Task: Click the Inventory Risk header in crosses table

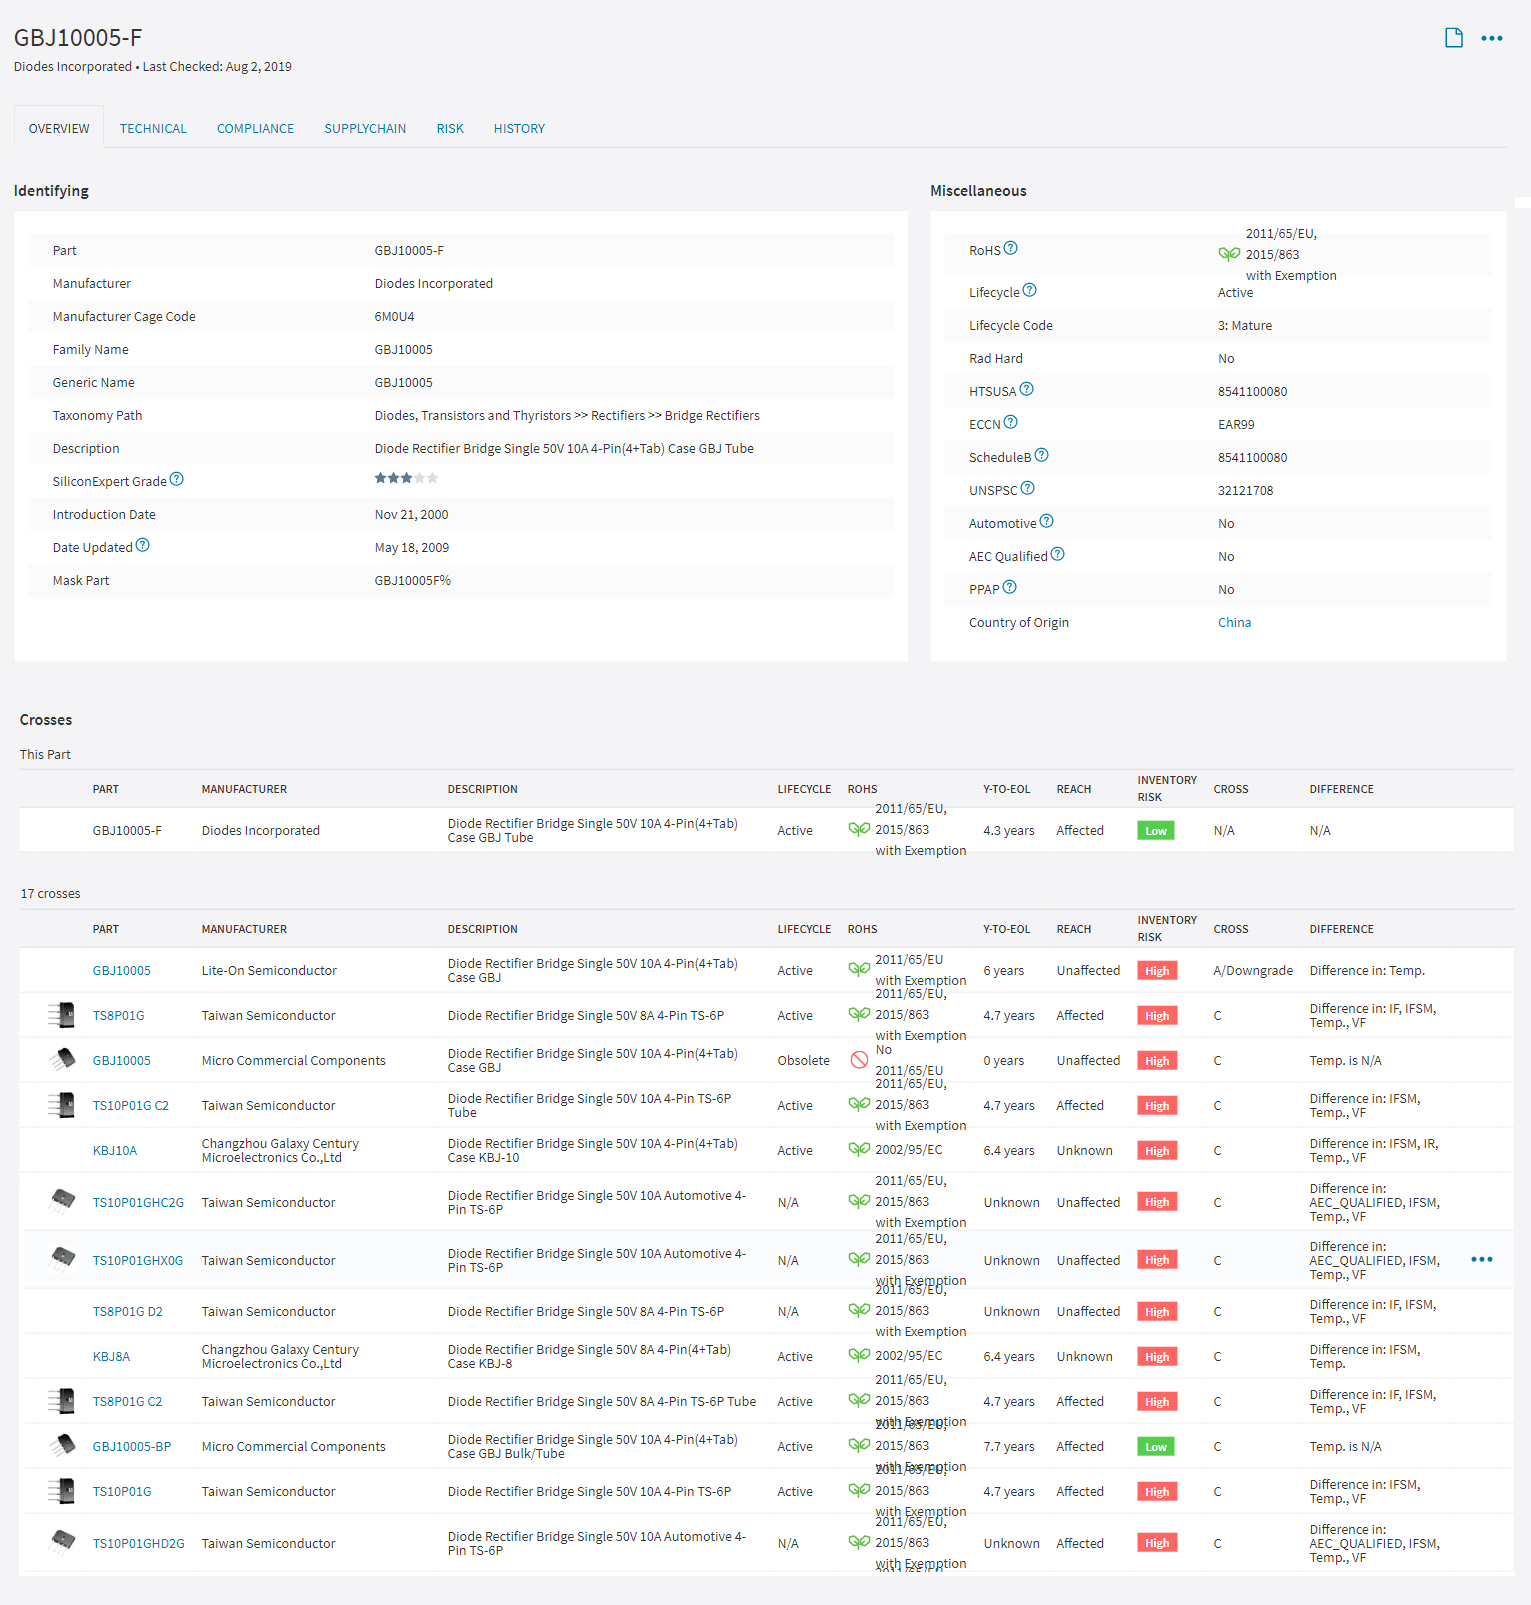Action: pyautogui.click(x=1167, y=929)
